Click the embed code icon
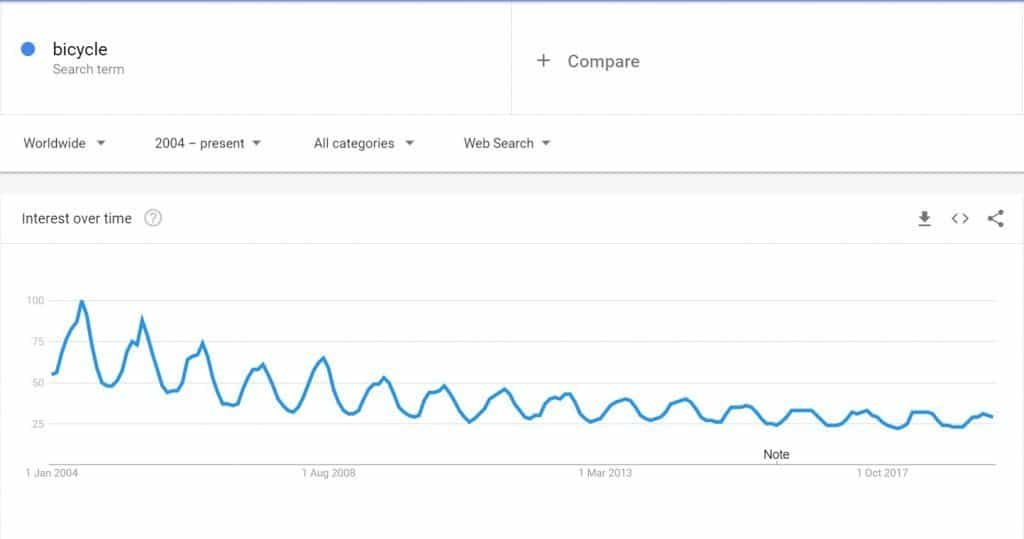 tap(960, 219)
